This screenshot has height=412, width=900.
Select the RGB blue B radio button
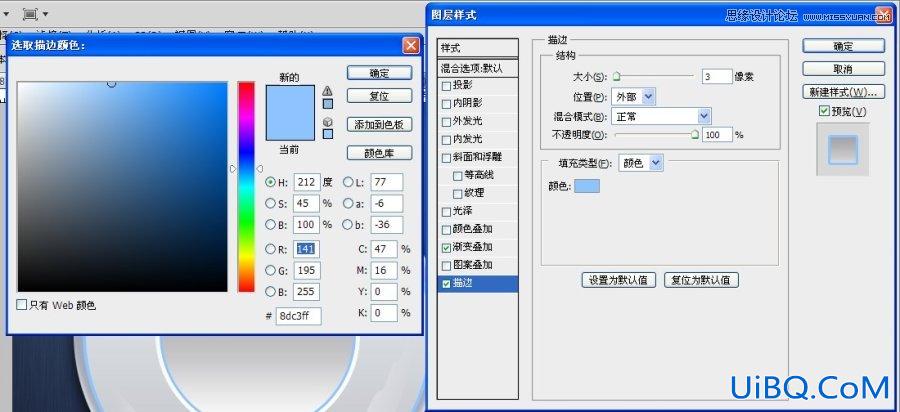[x=270, y=291]
